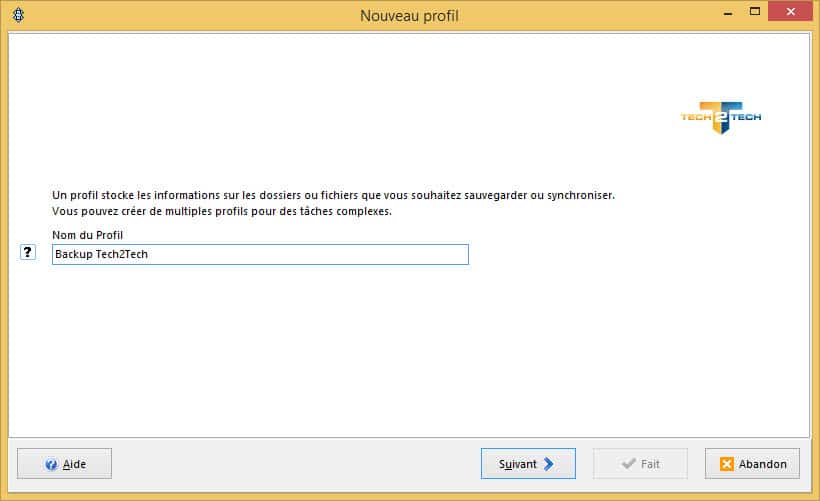Viewport: 820px width, 501px height.
Task: Go to the next step with Suivant
Action: (x=528, y=464)
